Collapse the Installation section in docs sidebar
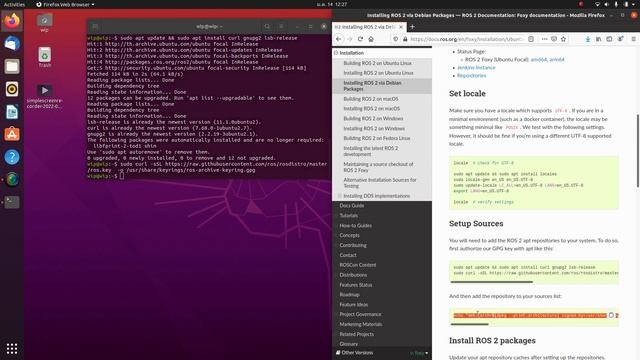Viewport: 640px width, 360px height. [336, 53]
